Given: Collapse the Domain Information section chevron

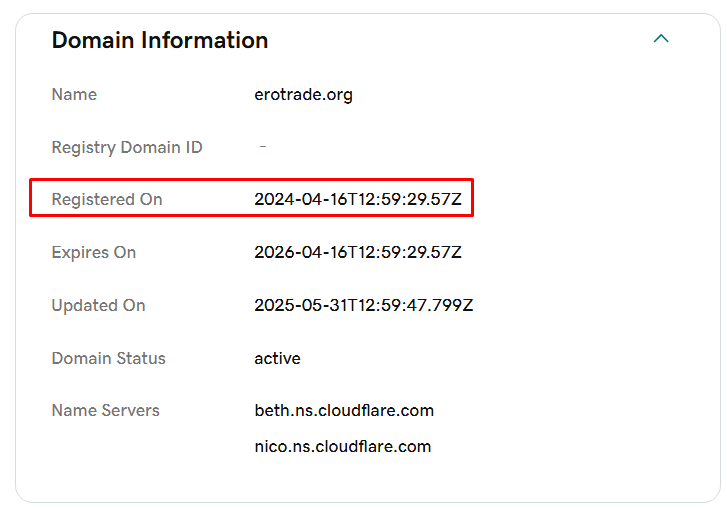Looking at the screenshot, I should (660, 39).
